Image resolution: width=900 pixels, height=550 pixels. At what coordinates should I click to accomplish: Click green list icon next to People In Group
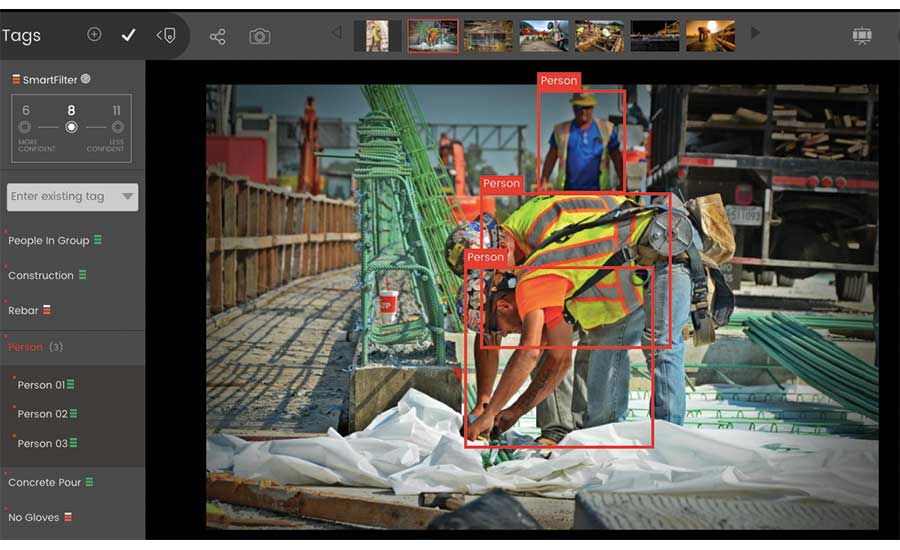pos(98,239)
